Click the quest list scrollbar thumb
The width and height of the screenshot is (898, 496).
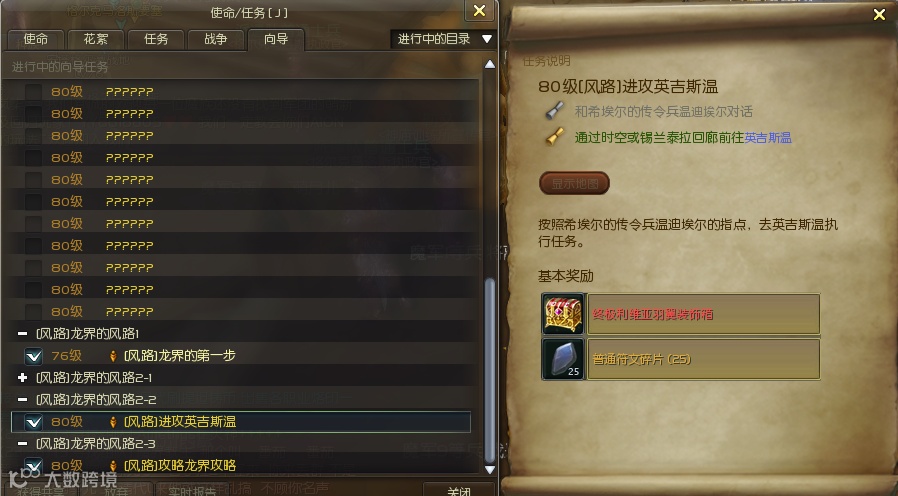490,370
